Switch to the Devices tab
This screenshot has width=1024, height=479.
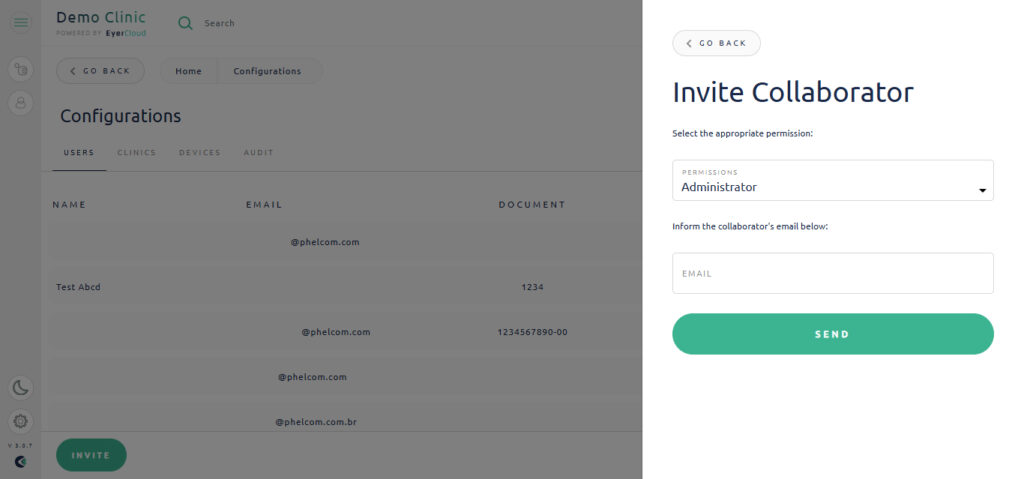point(200,153)
